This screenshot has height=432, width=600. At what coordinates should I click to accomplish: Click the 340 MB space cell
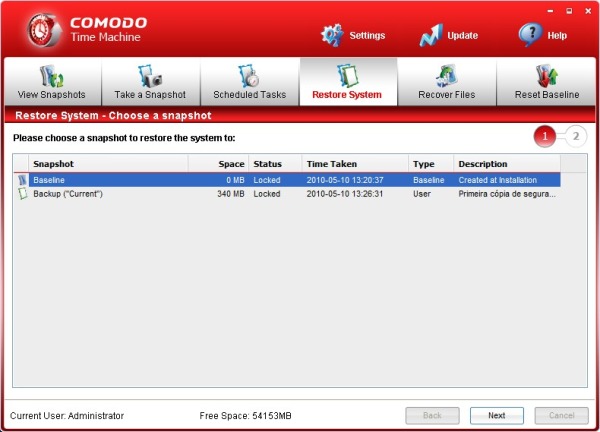coord(231,194)
